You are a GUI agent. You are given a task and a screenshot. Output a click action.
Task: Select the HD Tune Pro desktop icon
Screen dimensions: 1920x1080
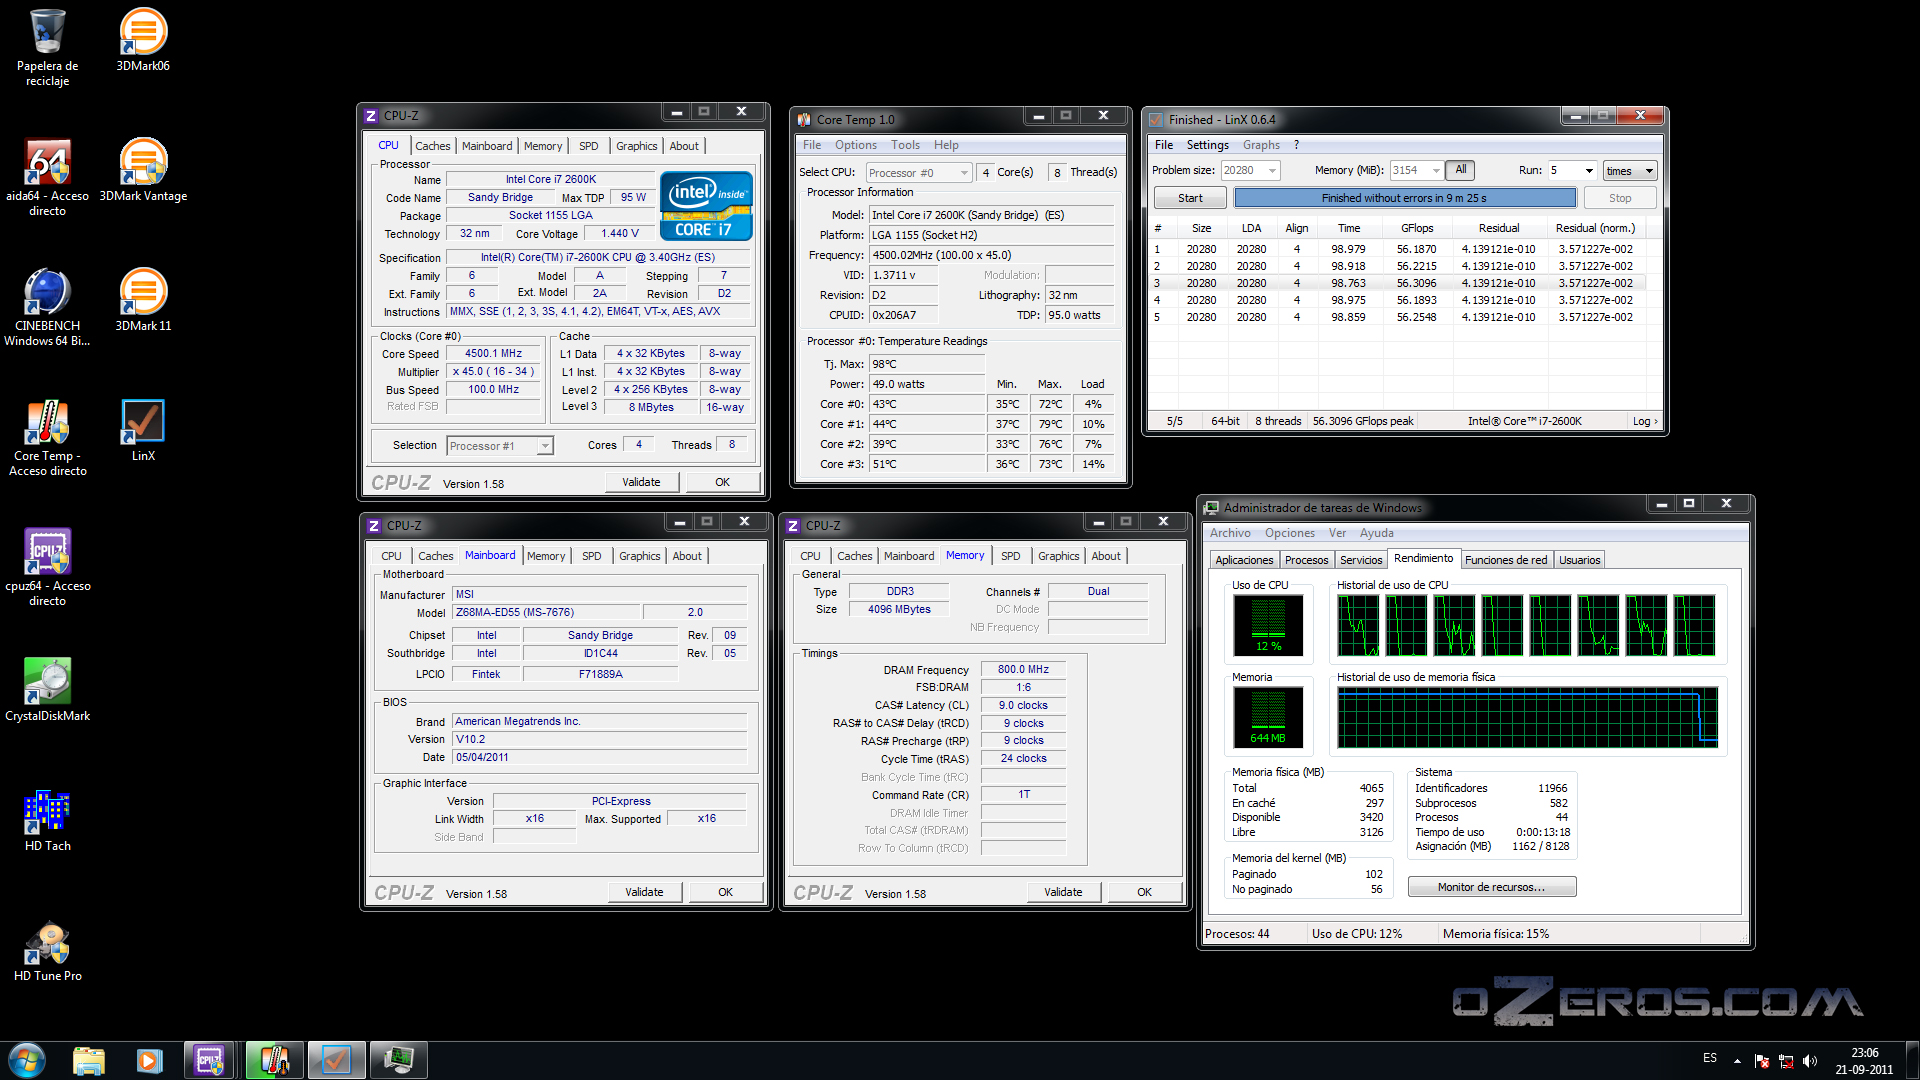[47, 950]
